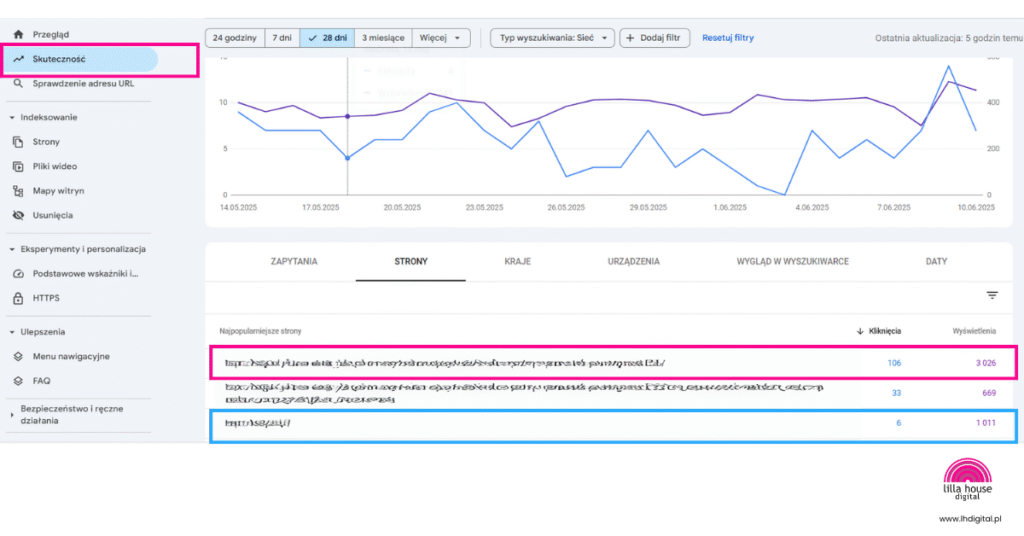Select 7 dni range
The height and width of the screenshot is (536, 1024).
282,38
